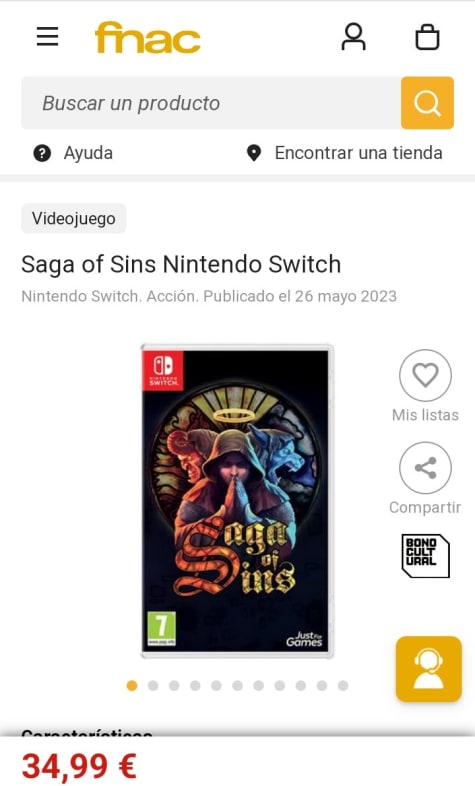Screen dimensions: 475x786
Task: Open the user account icon
Action: click(354, 37)
